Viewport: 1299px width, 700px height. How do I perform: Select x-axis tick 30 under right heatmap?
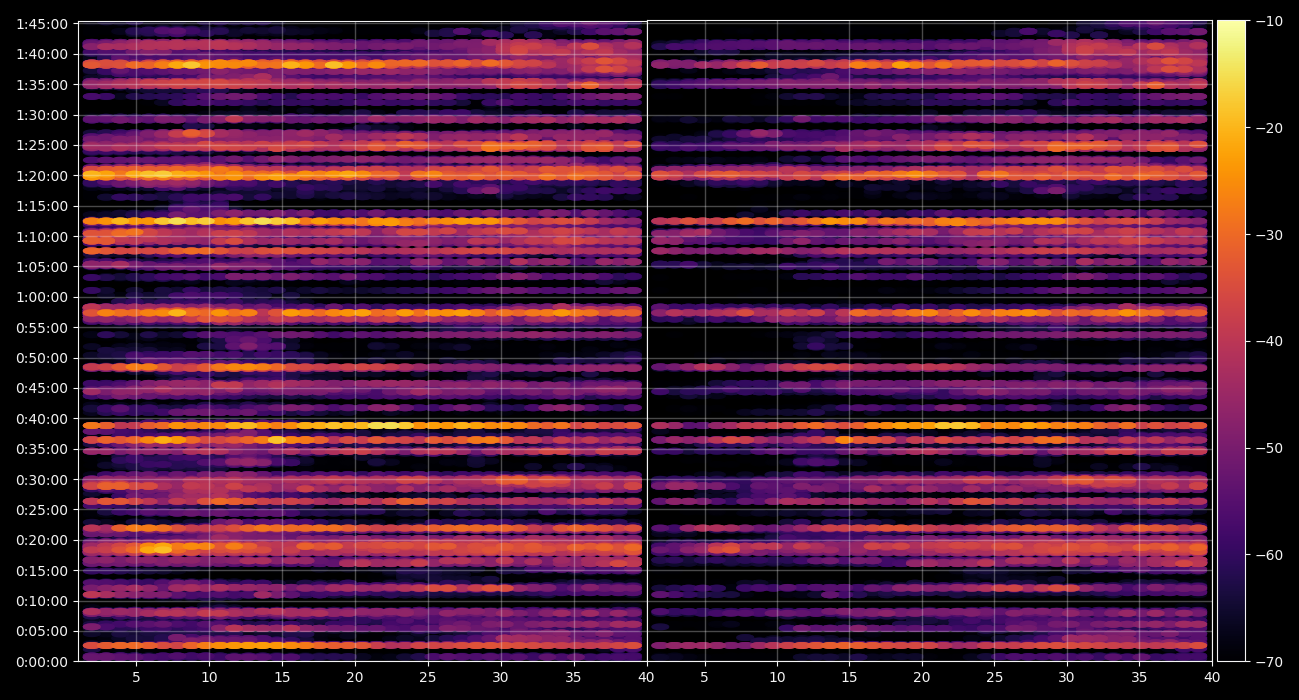1067,678
